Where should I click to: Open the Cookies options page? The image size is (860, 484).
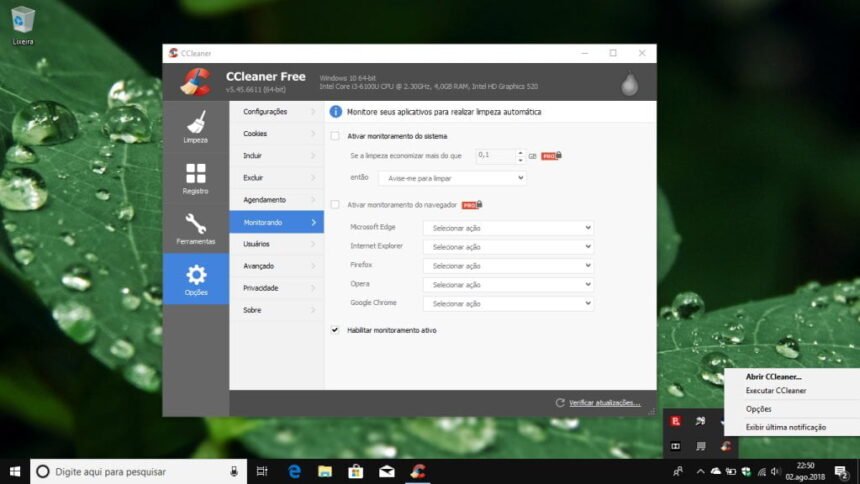(276, 133)
